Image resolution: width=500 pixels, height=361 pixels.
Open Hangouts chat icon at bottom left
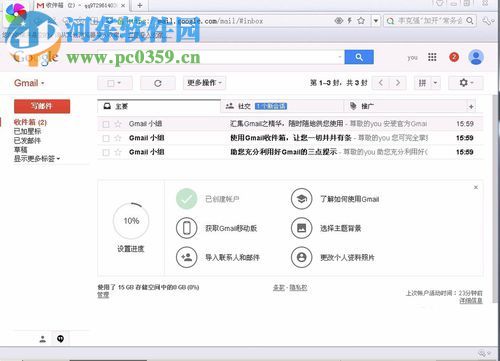pos(60,339)
